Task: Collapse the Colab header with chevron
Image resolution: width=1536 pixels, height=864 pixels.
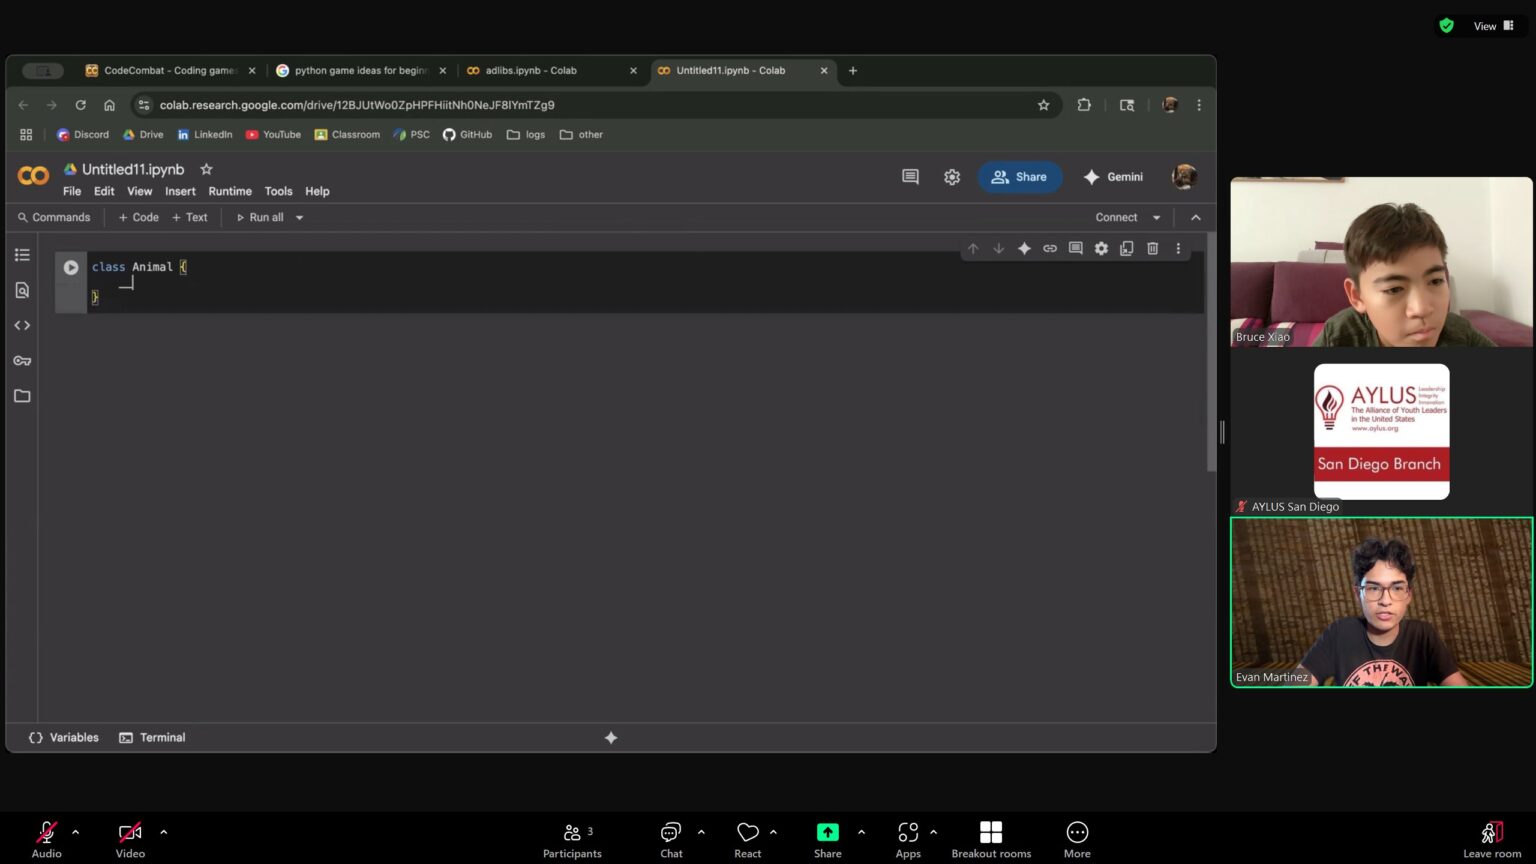Action: click(1196, 217)
